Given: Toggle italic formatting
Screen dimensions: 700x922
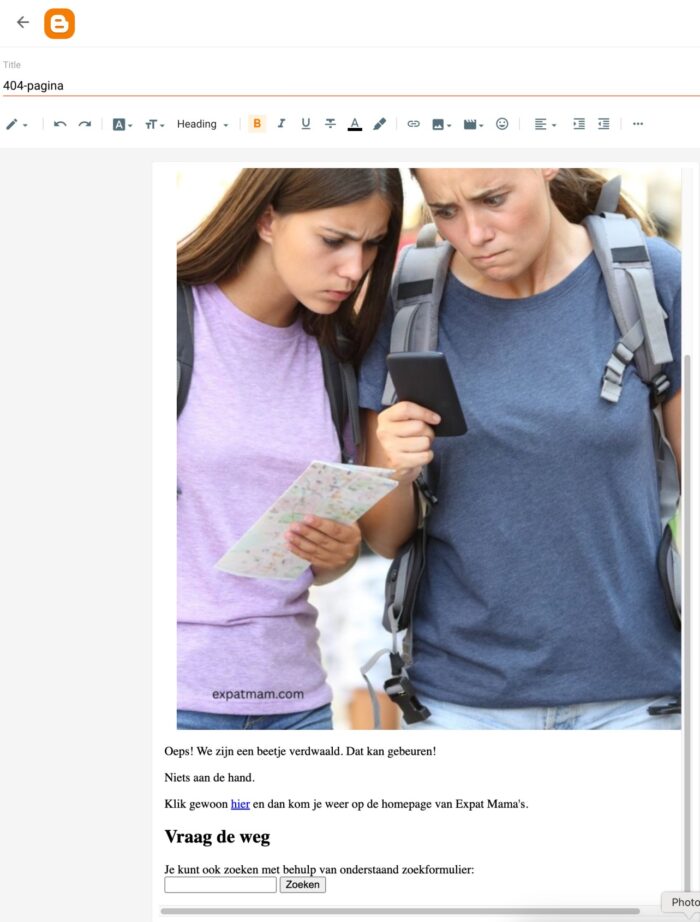Looking at the screenshot, I should [x=281, y=124].
